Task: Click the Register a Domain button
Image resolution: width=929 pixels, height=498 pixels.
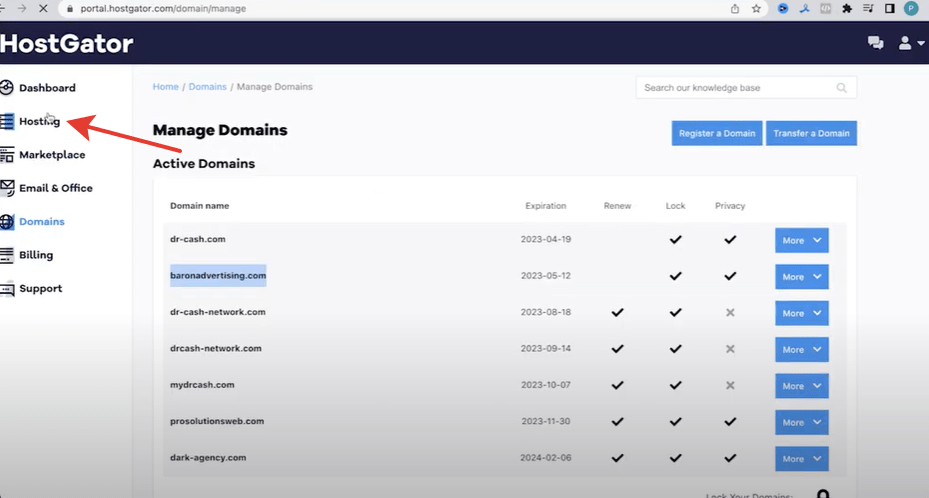Action: point(717,133)
